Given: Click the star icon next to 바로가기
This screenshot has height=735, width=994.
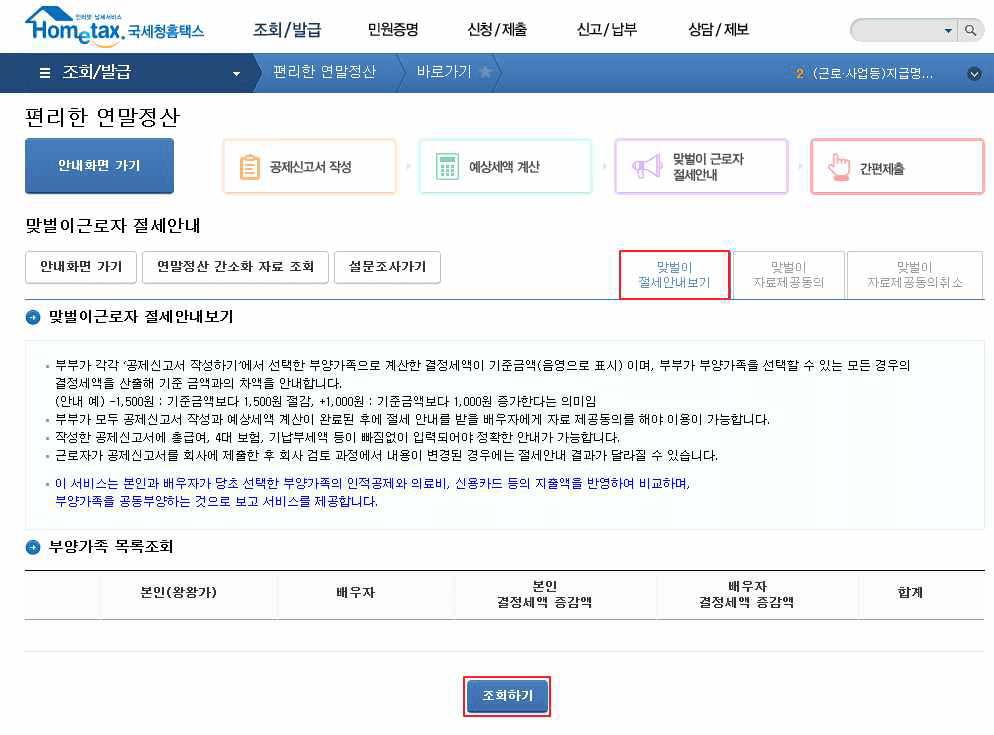Looking at the screenshot, I should [489, 72].
